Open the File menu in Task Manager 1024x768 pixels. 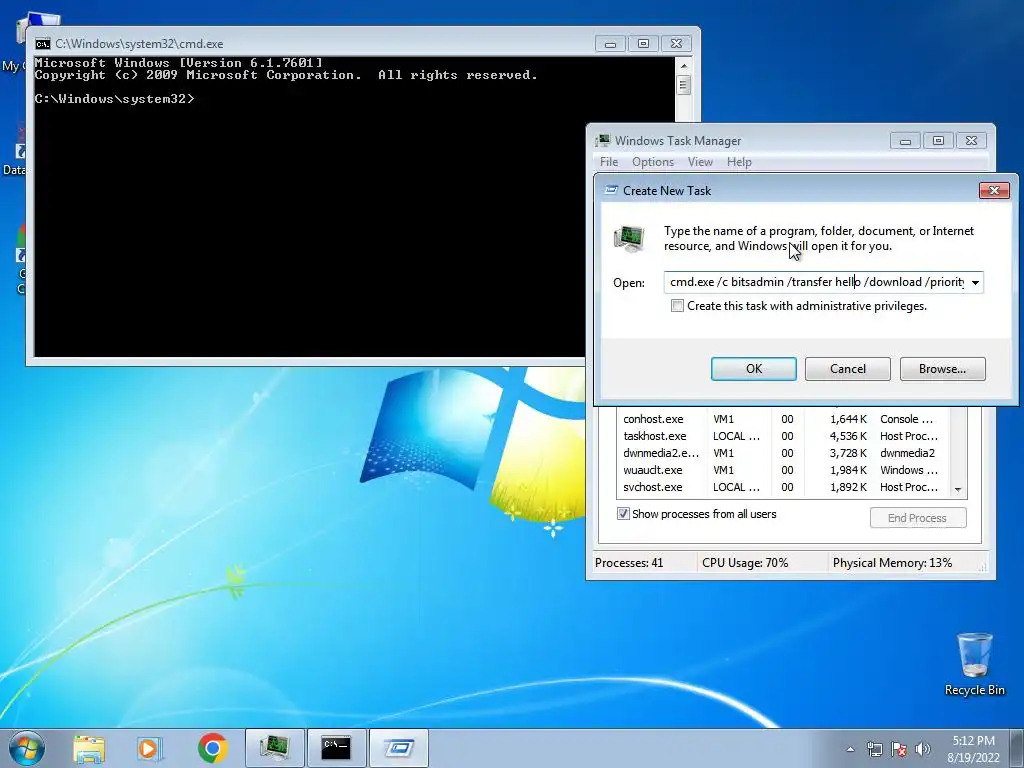click(609, 161)
